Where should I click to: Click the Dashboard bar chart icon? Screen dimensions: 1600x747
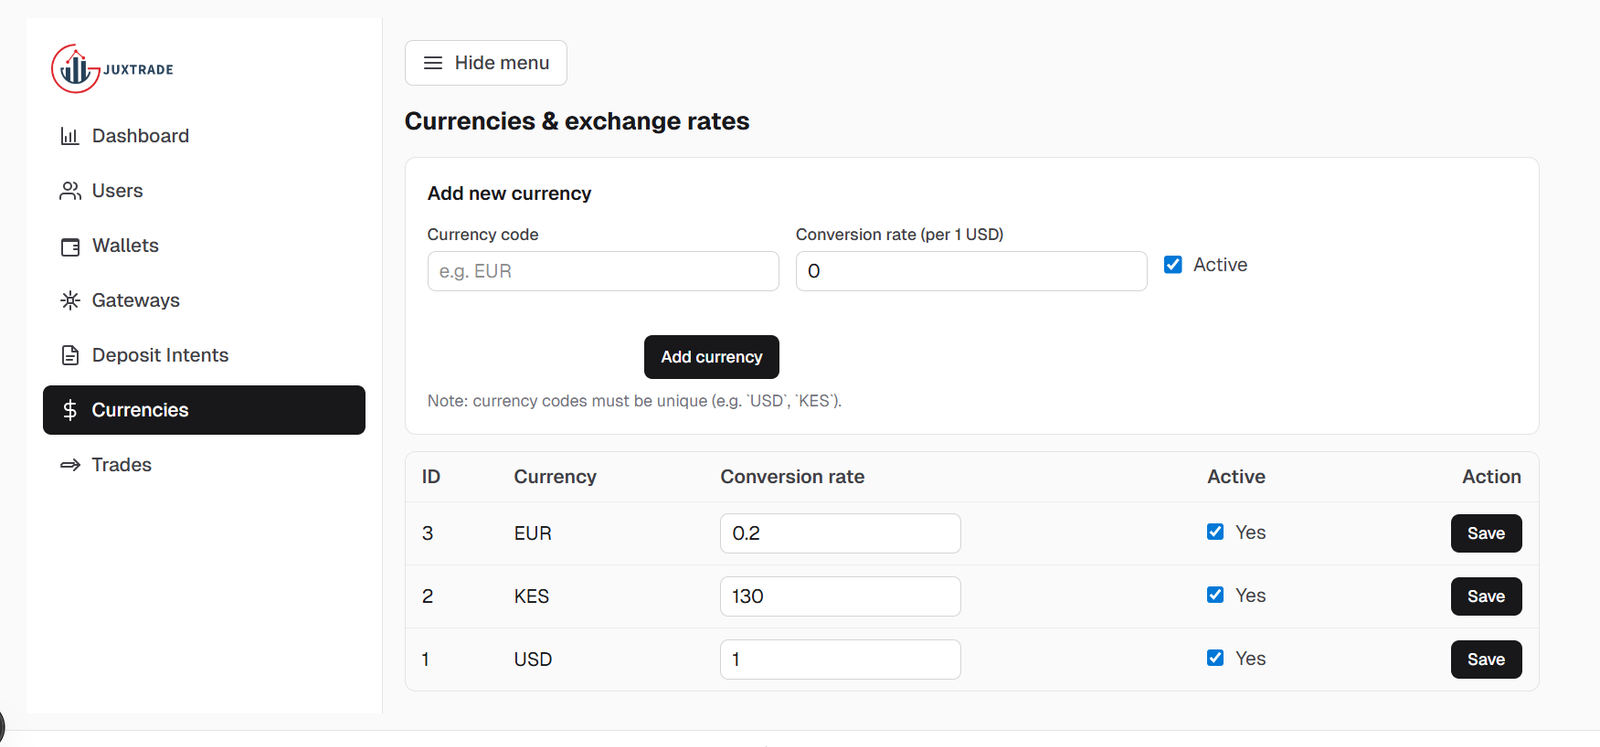coord(70,136)
